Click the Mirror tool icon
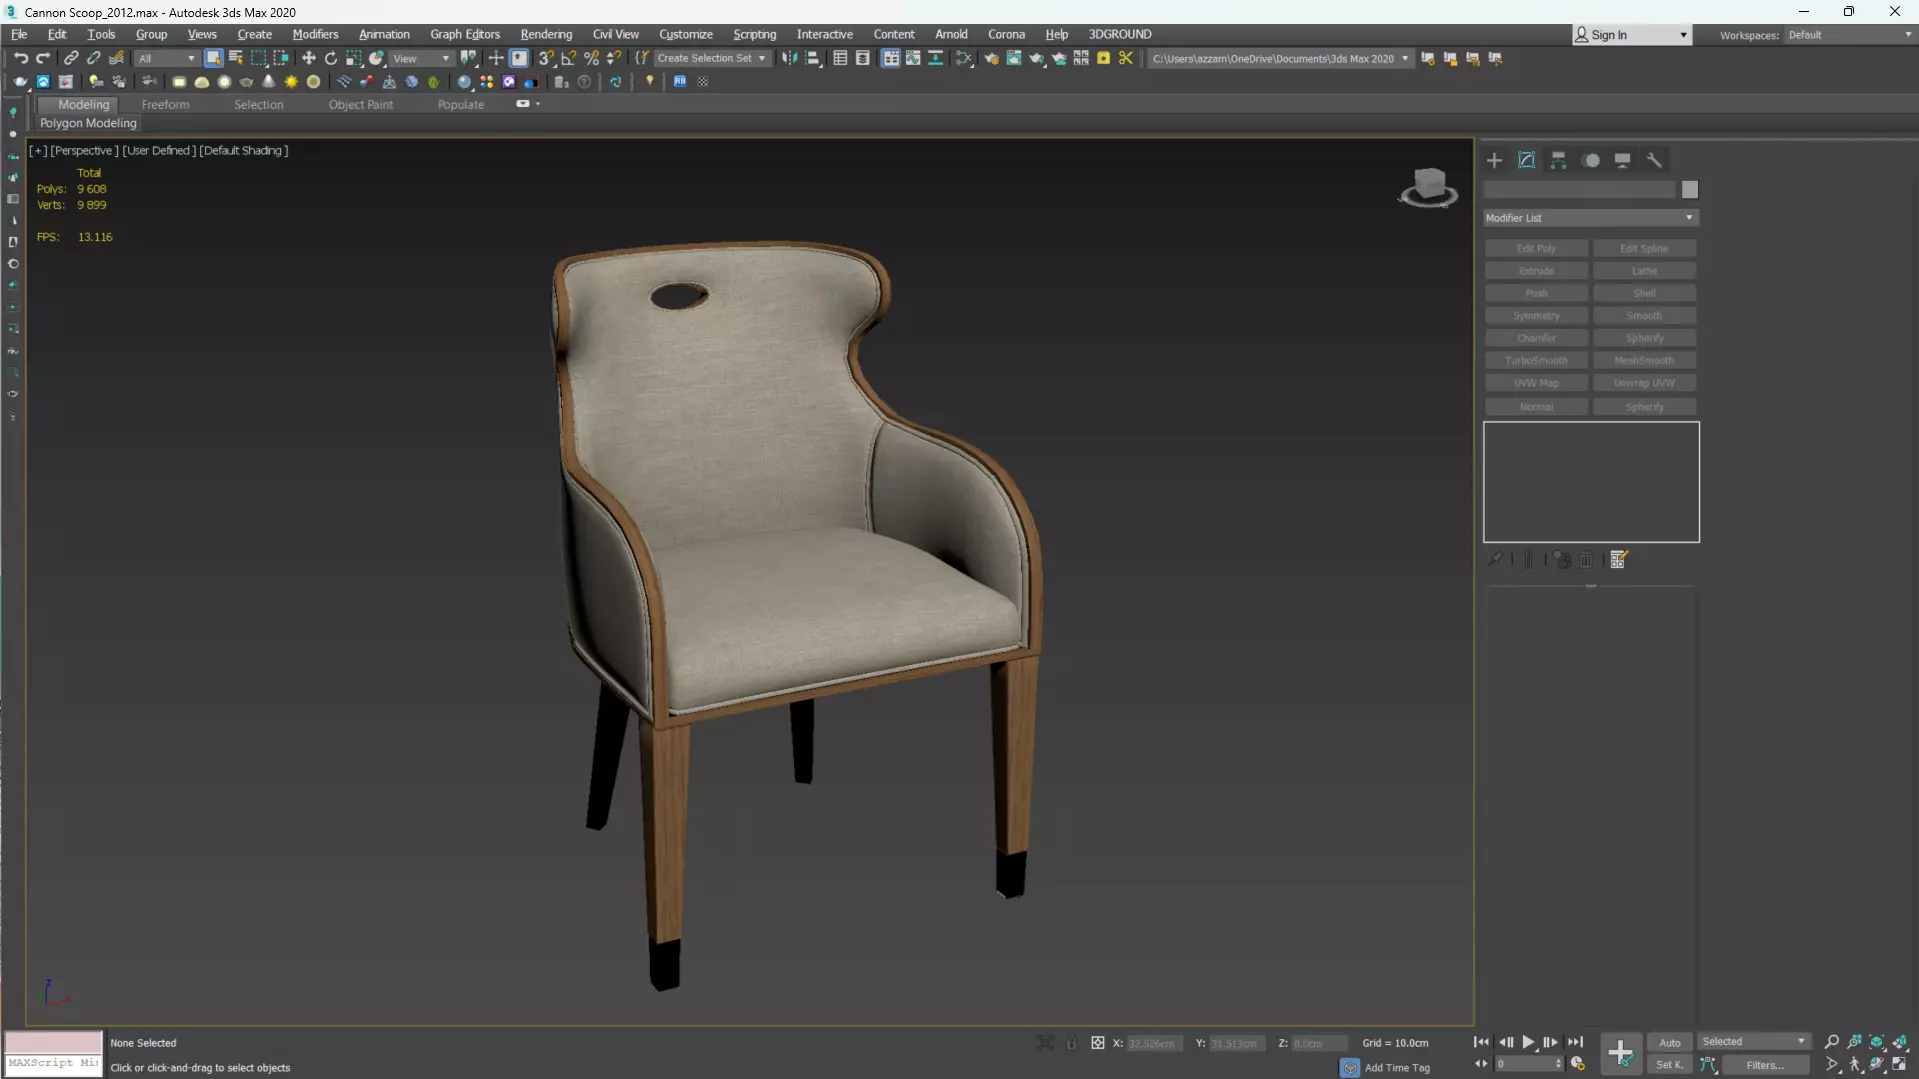 click(x=790, y=58)
